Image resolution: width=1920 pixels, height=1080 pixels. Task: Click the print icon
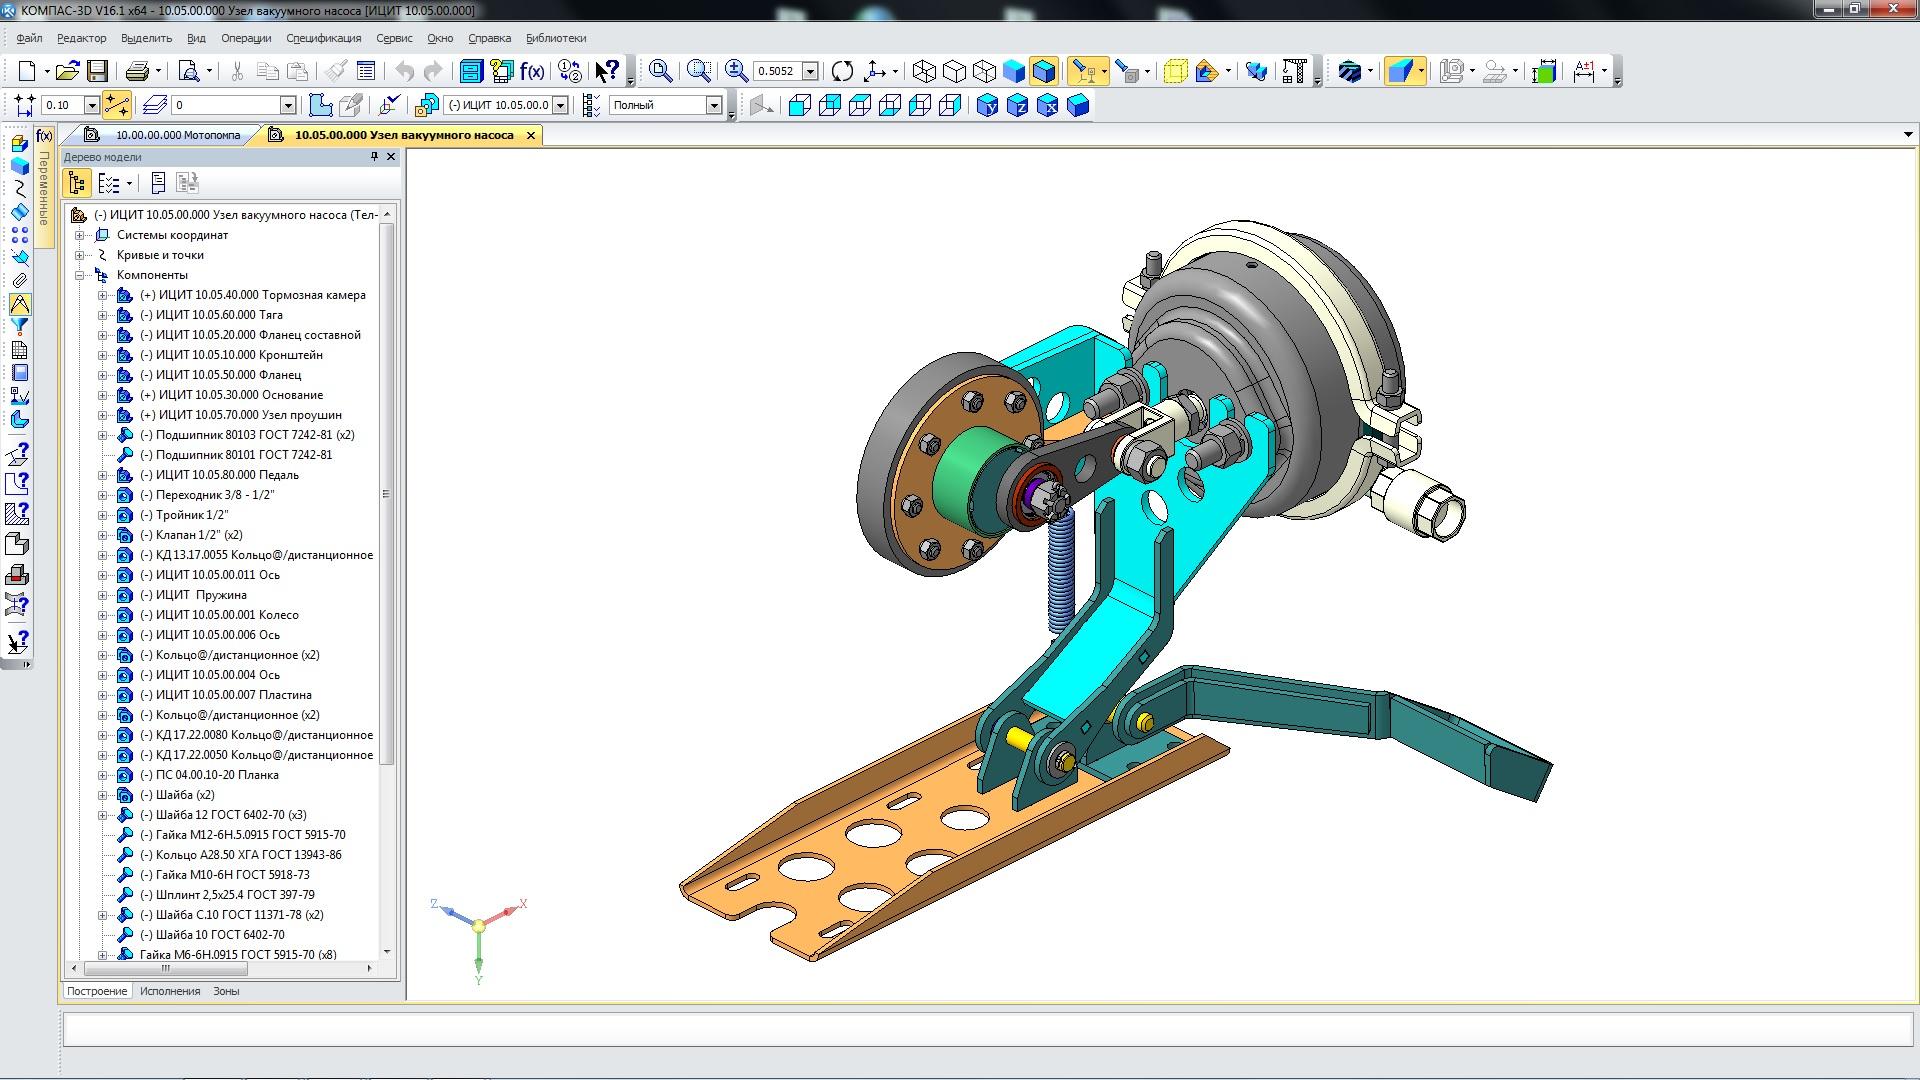(137, 71)
